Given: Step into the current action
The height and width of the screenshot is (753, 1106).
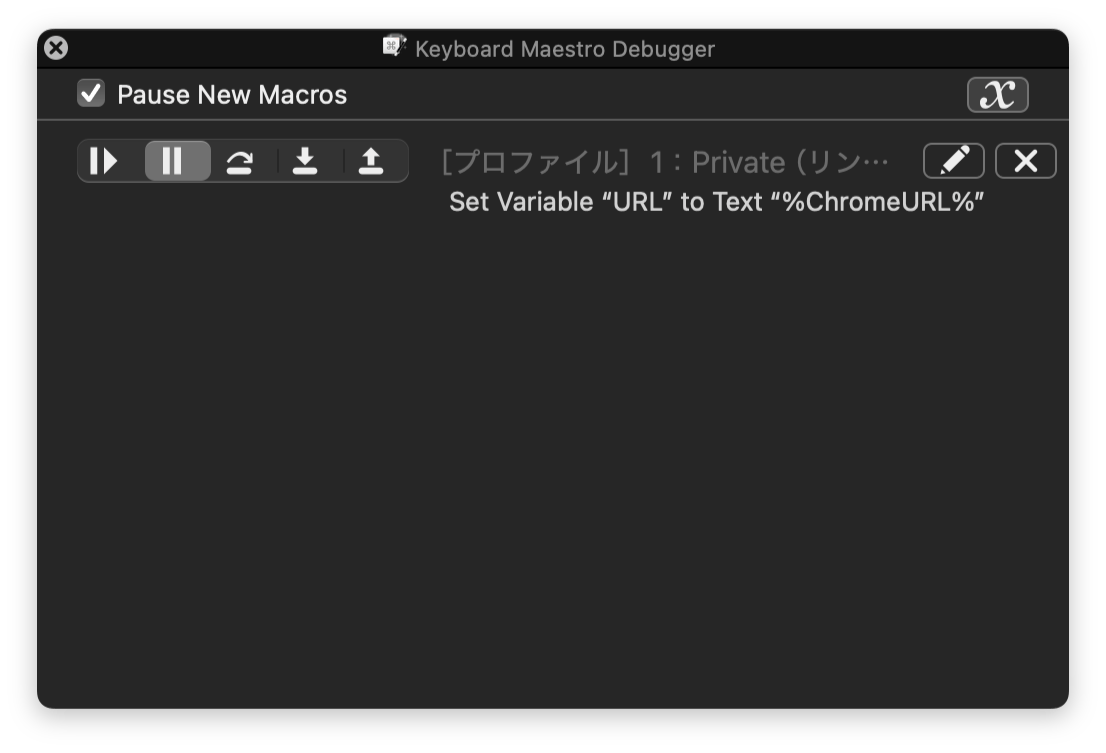Looking at the screenshot, I should click(305, 161).
